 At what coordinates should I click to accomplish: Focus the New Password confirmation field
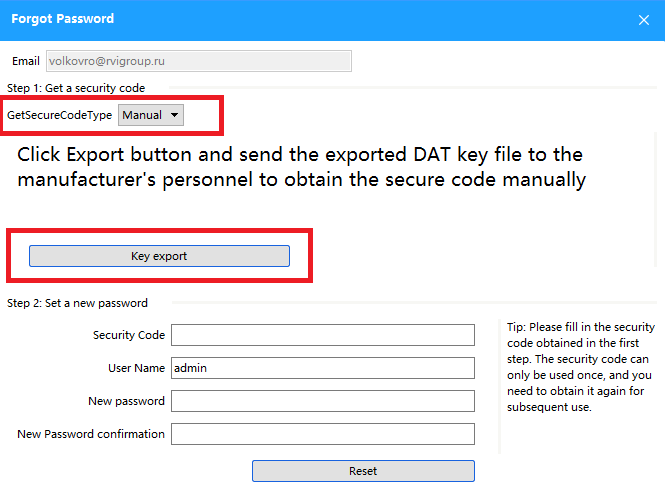(322, 434)
